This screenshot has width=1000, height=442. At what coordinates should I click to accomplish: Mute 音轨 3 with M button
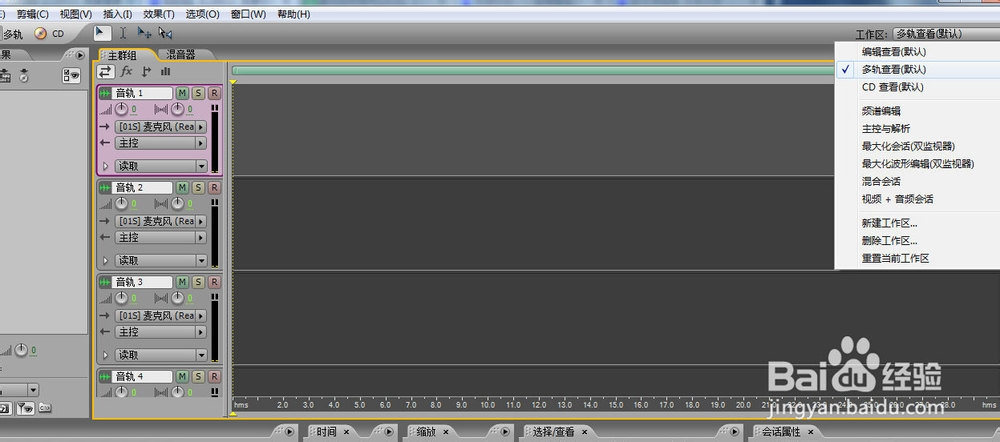pyautogui.click(x=182, y=282)
